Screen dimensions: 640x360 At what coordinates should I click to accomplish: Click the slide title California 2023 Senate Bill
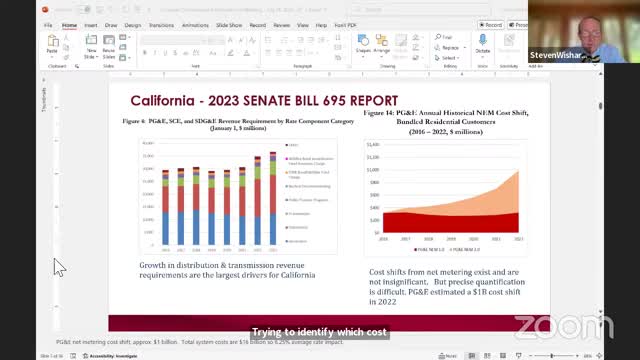[264, 100]
